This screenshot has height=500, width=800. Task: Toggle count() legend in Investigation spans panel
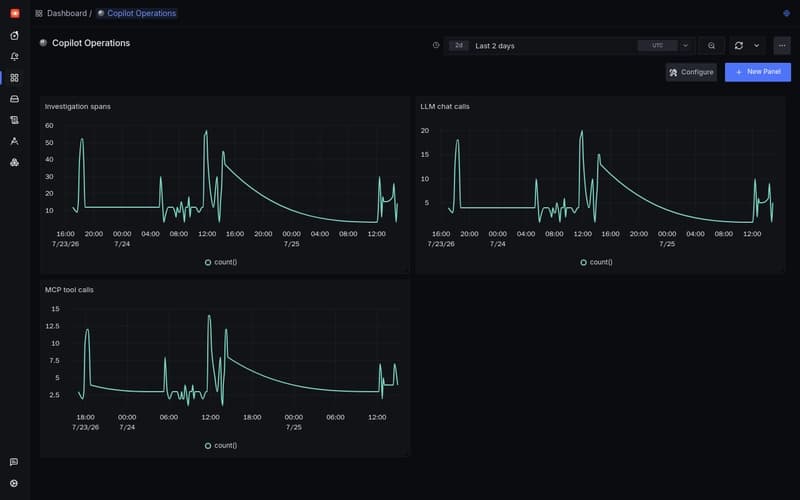coord(220,262)
